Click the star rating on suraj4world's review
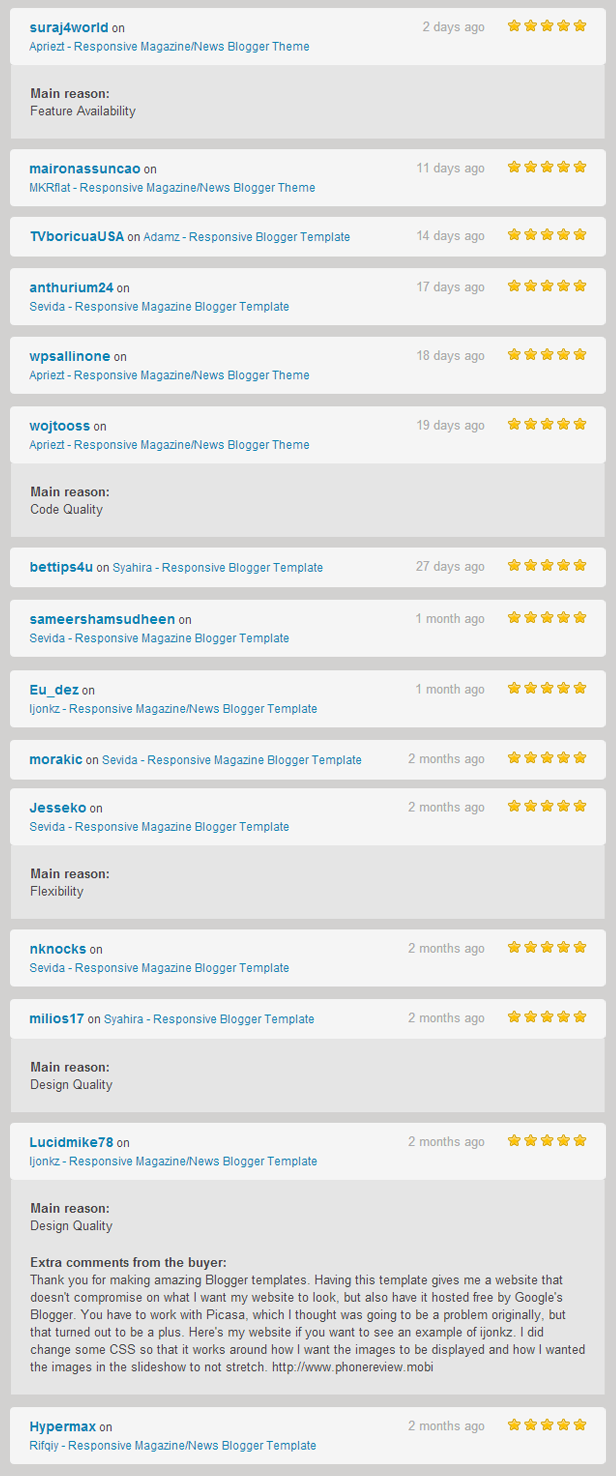 click(546, 26)
